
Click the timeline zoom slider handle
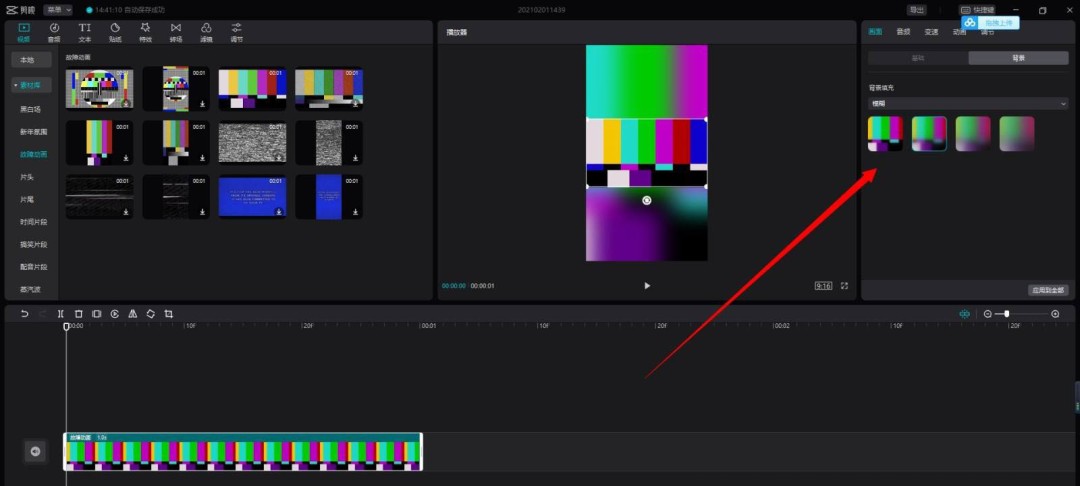1006,314
